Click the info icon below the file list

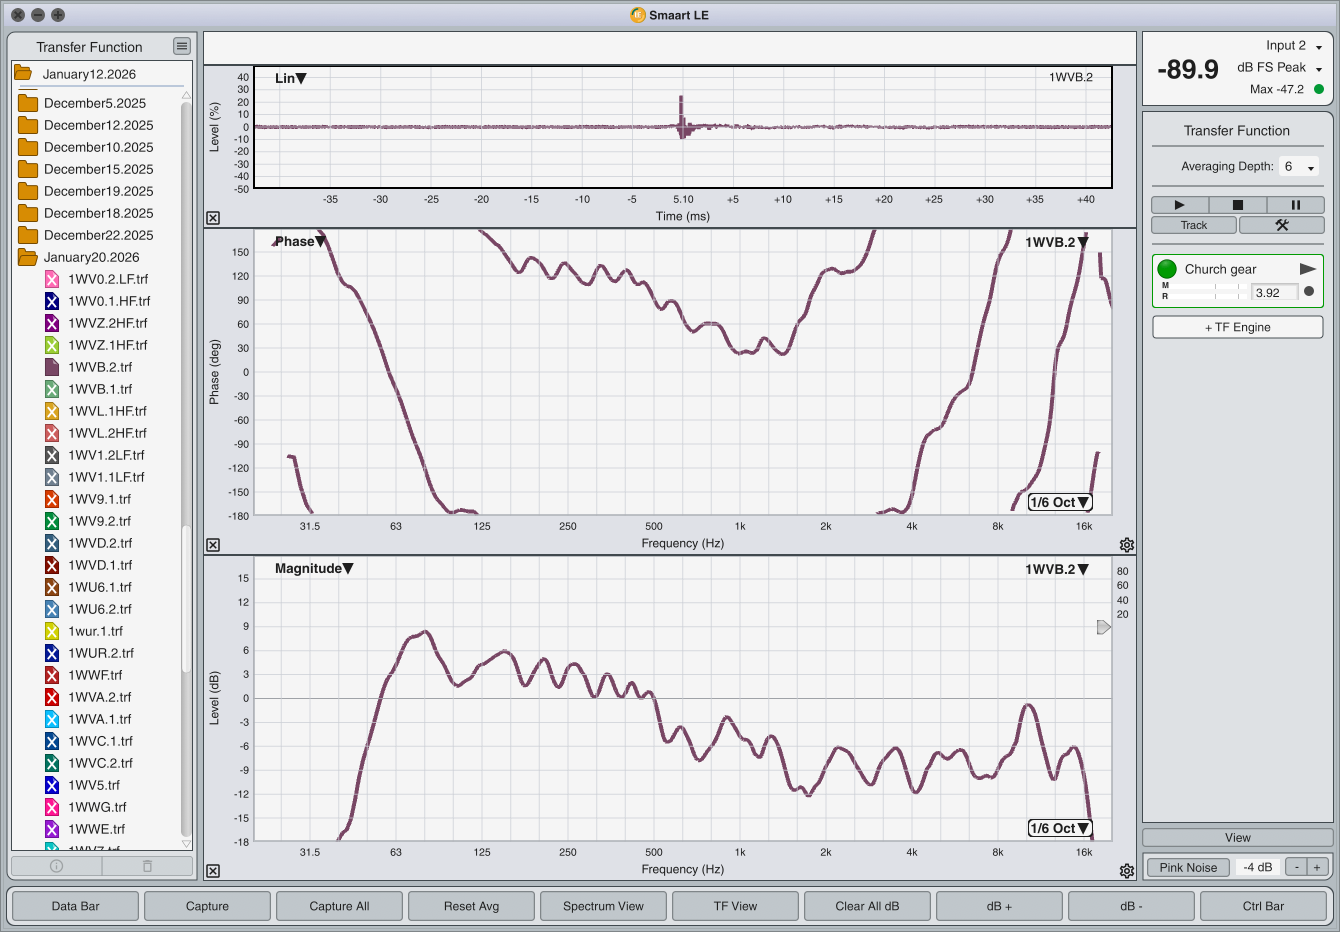tap(56, 866)
